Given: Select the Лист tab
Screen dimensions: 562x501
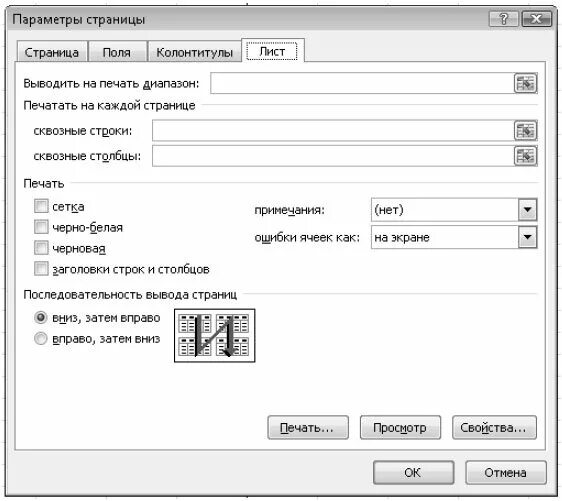Looking at the screenshot, I should 272,51.
